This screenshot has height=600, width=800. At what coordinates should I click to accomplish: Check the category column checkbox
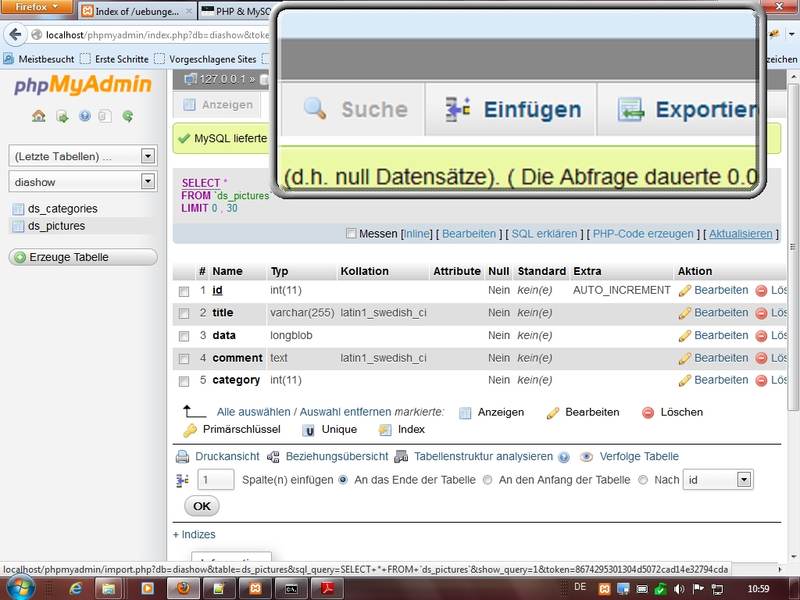click(x=184, y=381)
